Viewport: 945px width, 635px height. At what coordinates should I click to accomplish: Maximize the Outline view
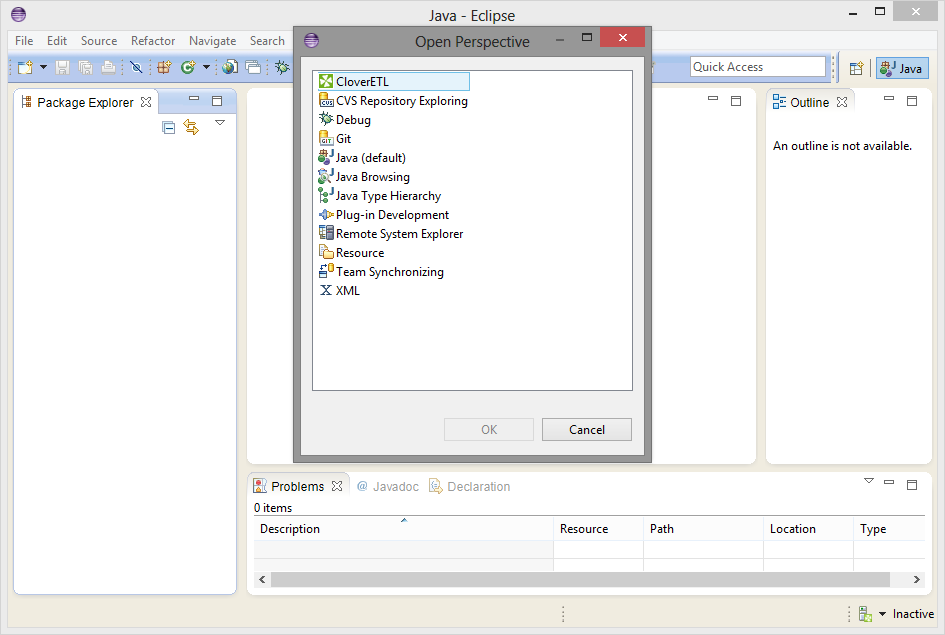(912, 101)
